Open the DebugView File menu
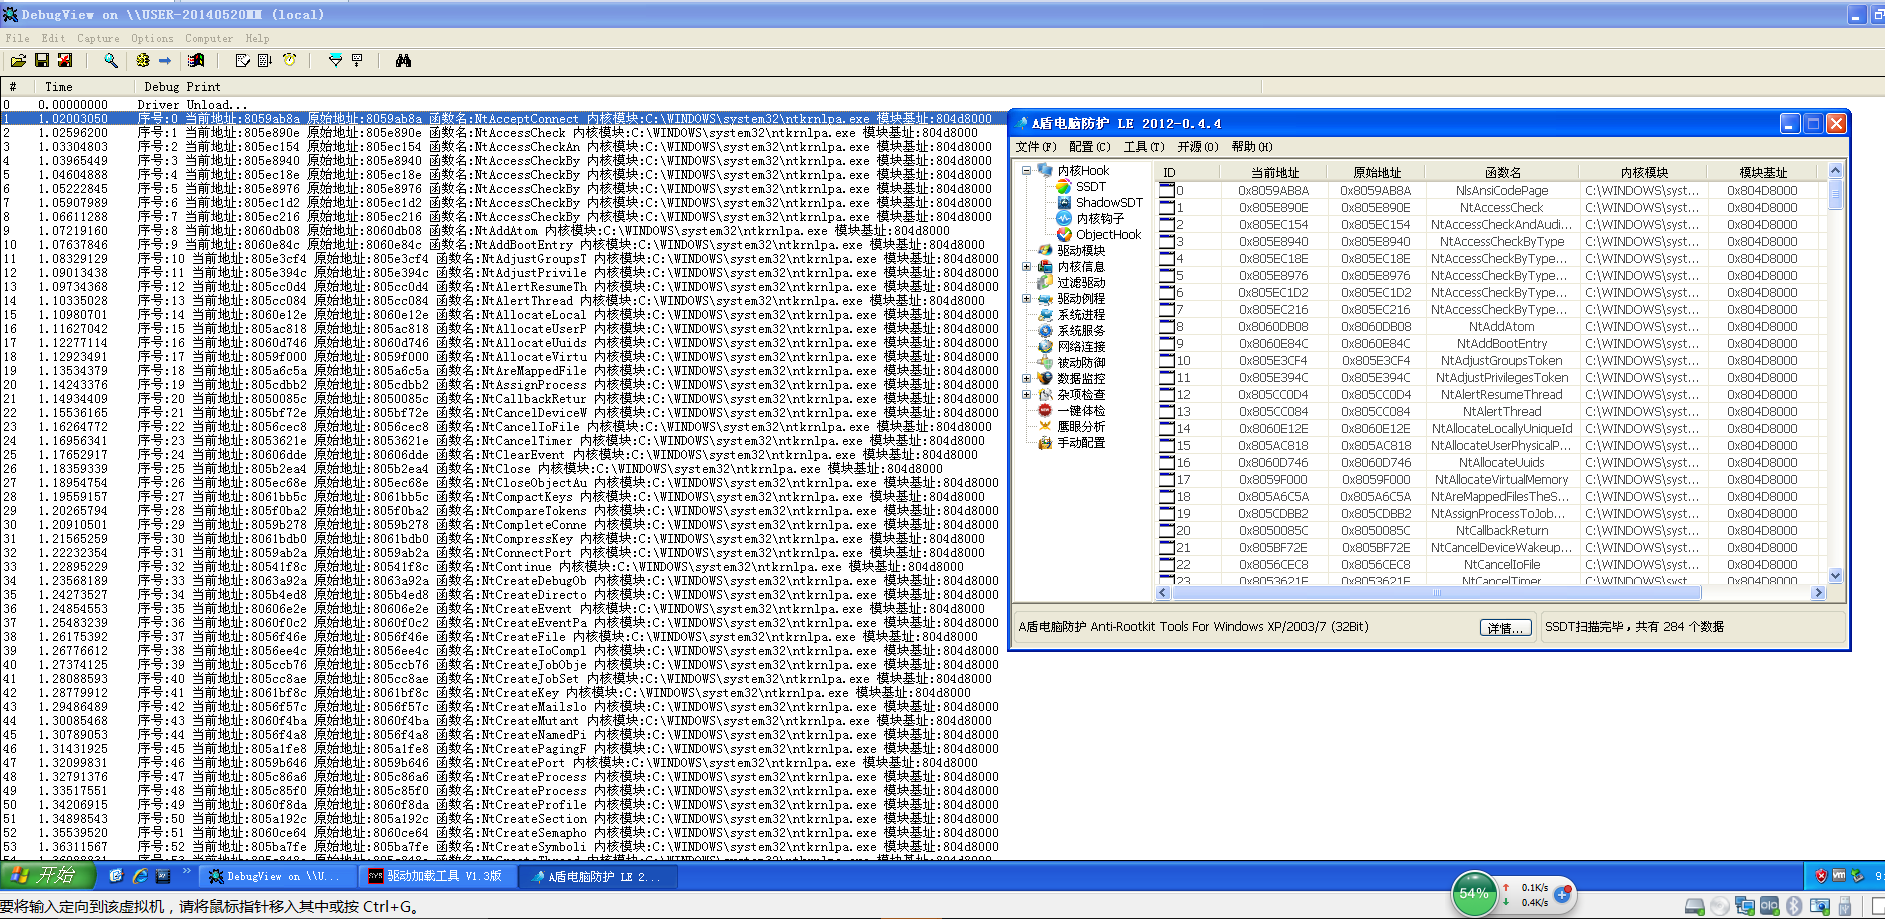1885x919 pixels. coord(17,39)
